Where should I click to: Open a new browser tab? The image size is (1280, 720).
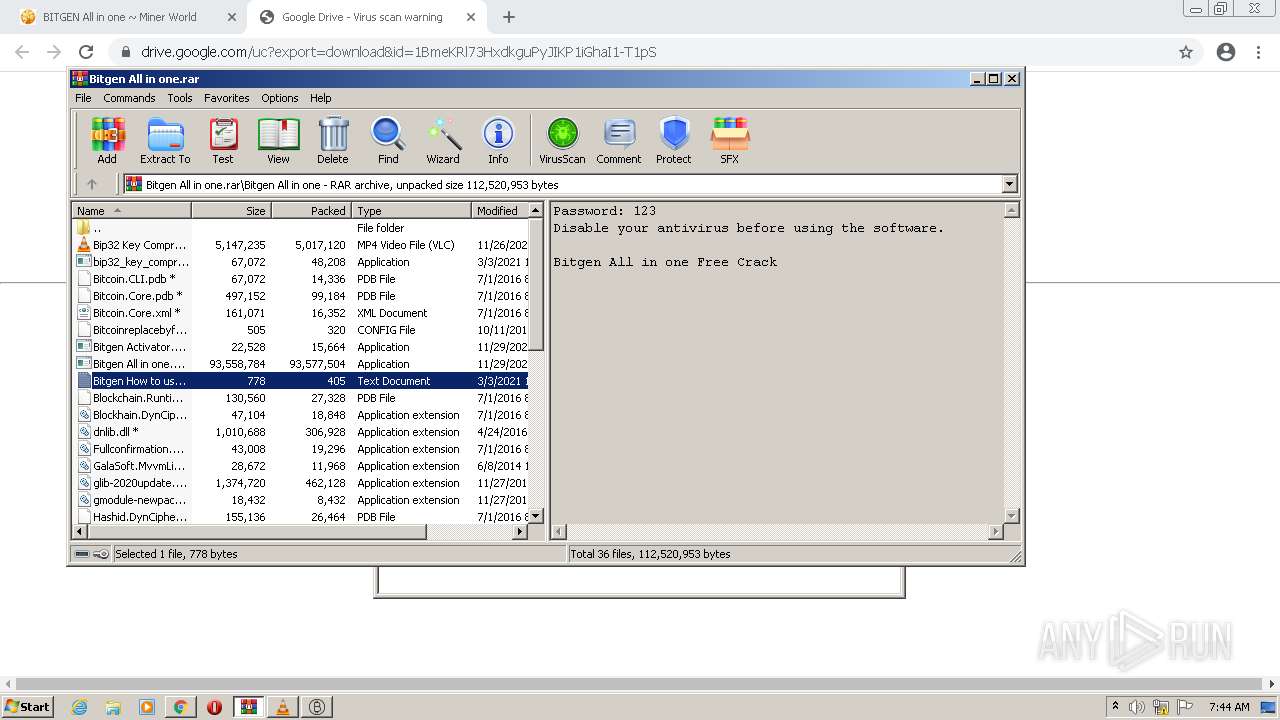click(509, 17)
